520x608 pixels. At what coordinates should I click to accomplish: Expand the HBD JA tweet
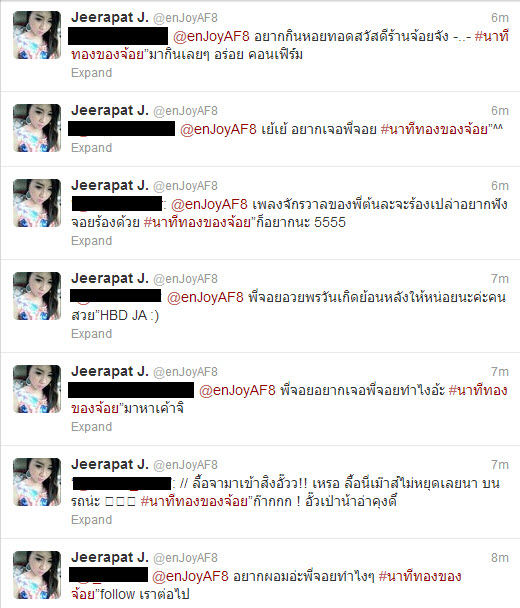[x=92, y=334]
